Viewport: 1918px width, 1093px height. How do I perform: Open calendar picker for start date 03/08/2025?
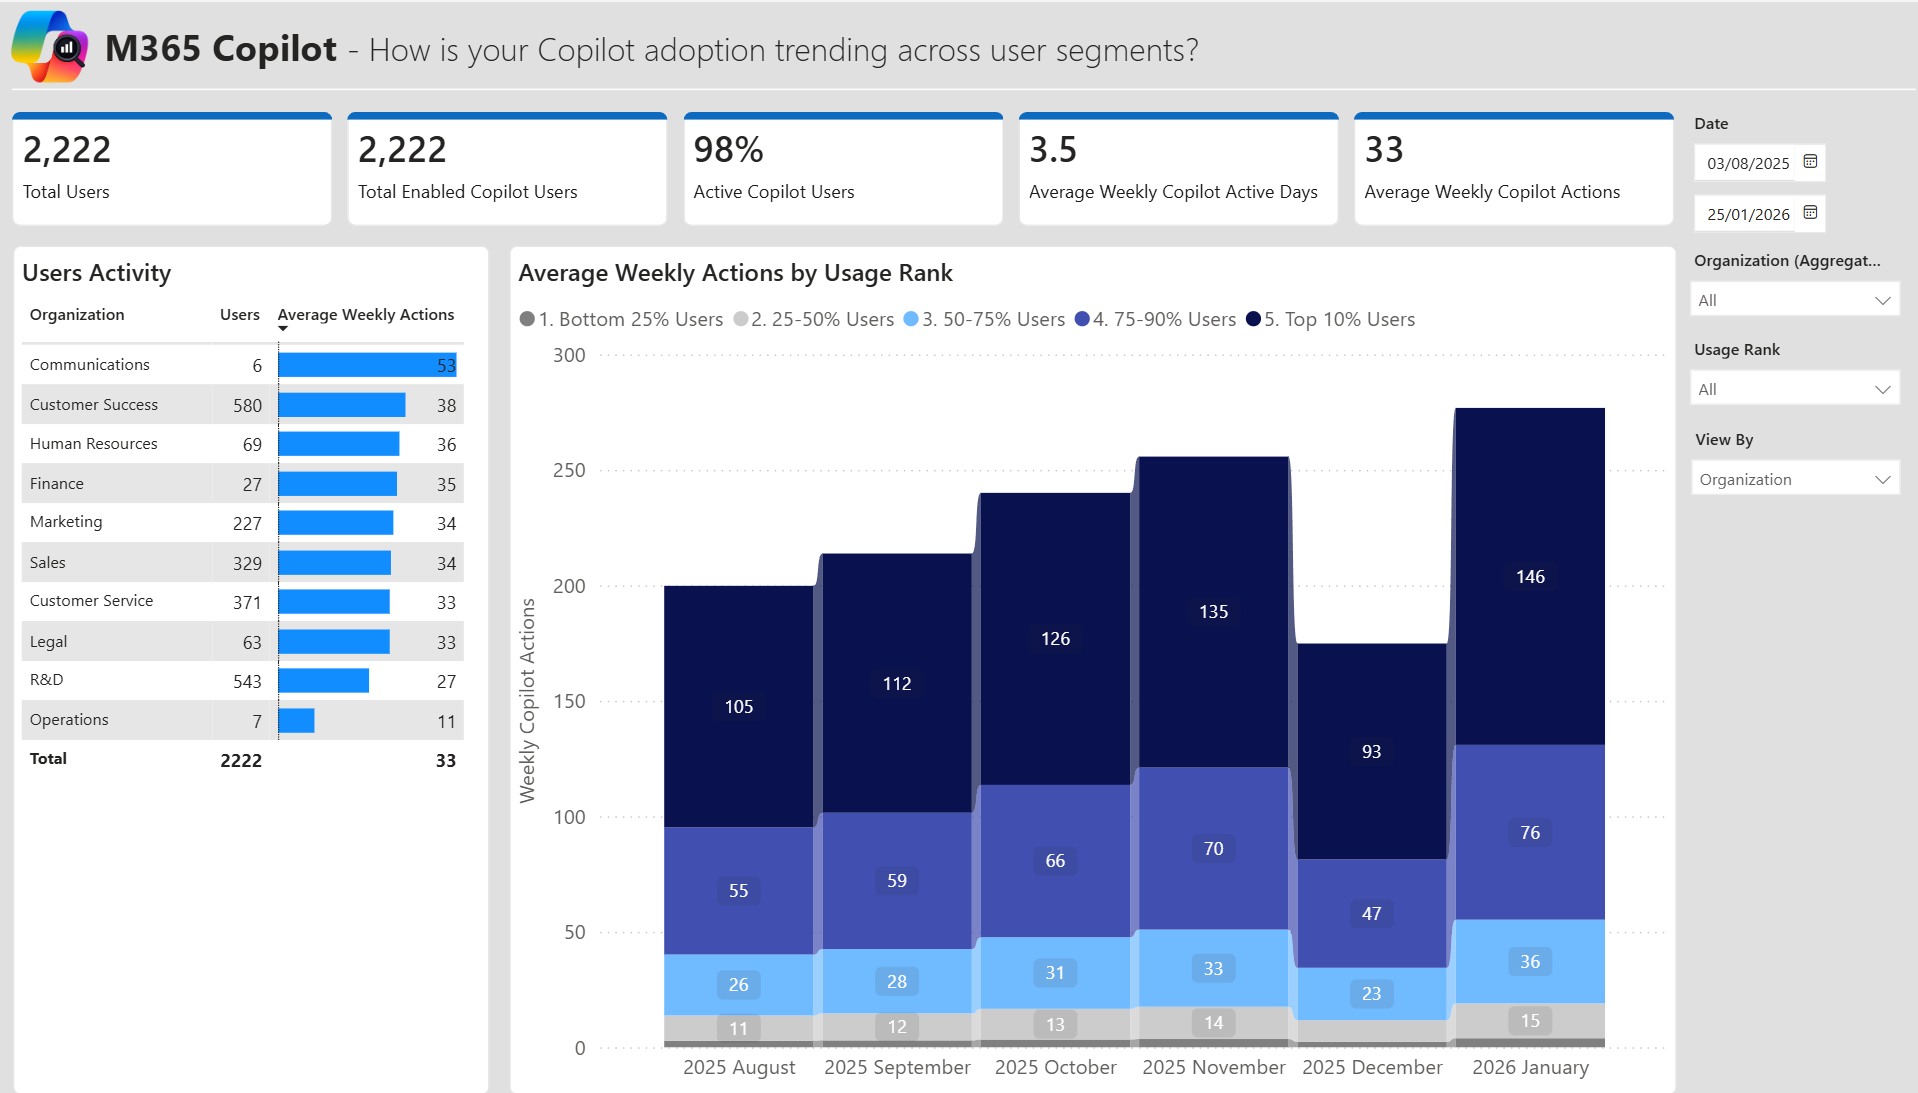1810,162
